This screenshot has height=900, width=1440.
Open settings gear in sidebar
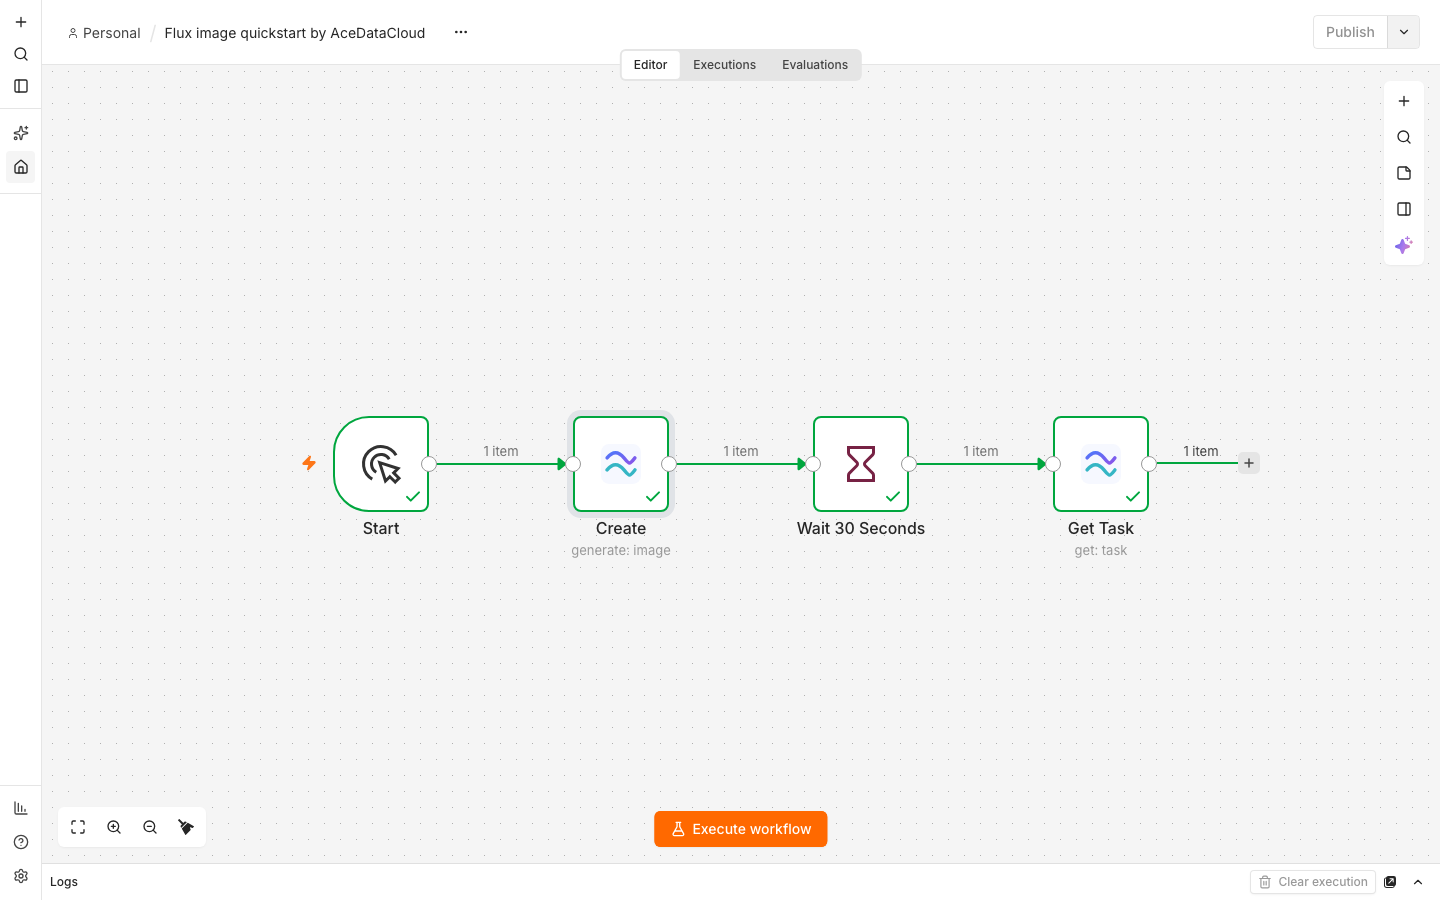pyautogui.click(x=21, y=876)
